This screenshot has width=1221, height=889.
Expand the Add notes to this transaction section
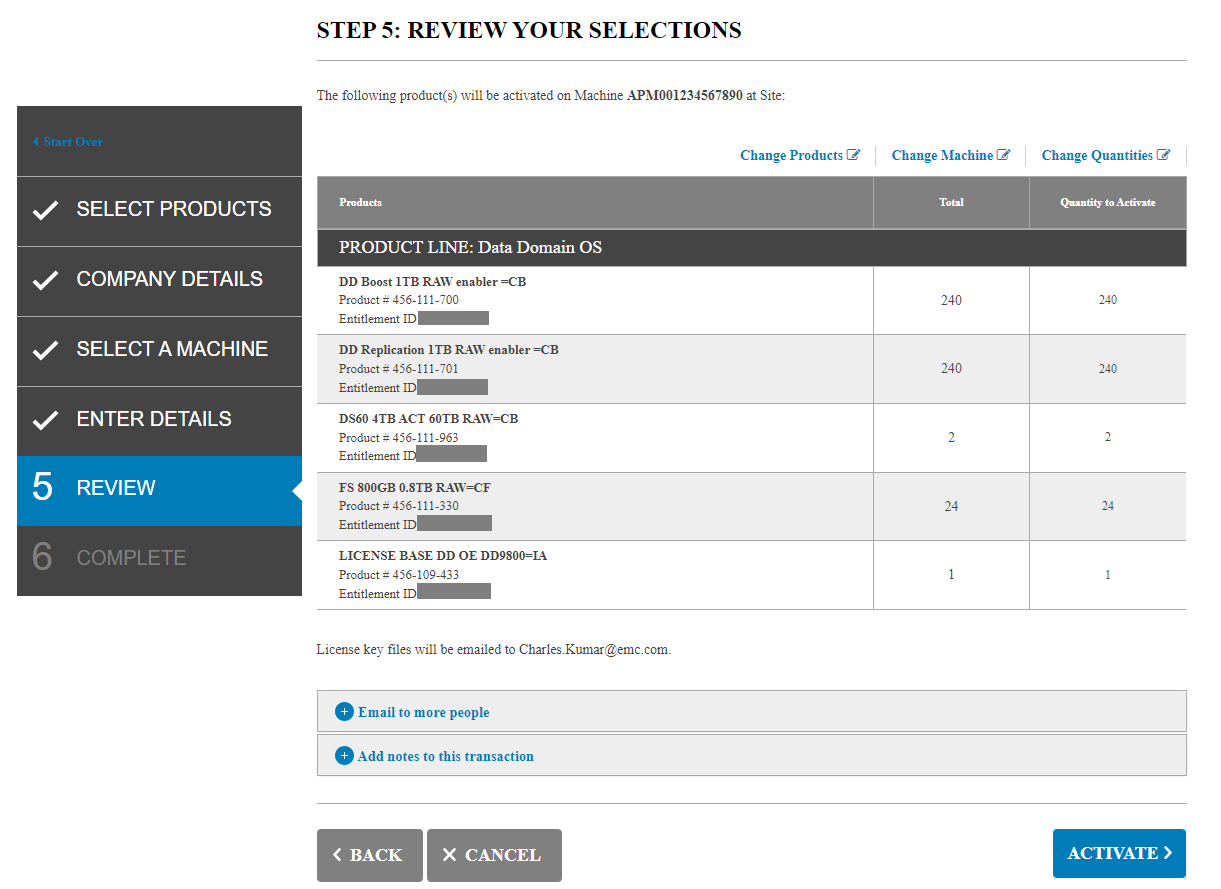coord(446,756)
